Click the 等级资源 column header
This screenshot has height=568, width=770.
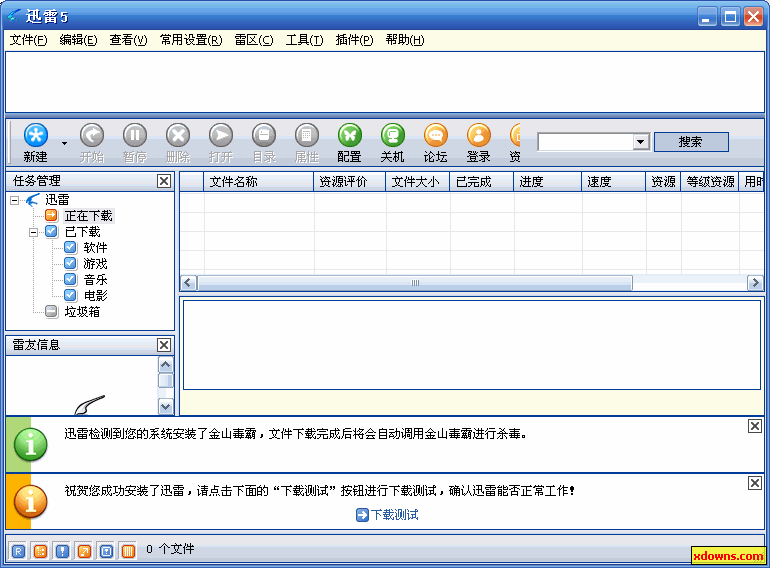tap(710, 182)
